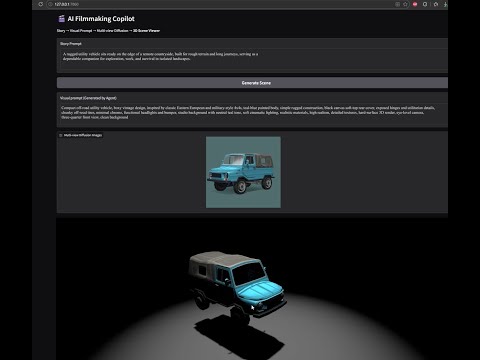This screenshot has width=480, height=360.
Task: Click the 'Multi-view Diffusion Images' label text
Action: (83, 135)
